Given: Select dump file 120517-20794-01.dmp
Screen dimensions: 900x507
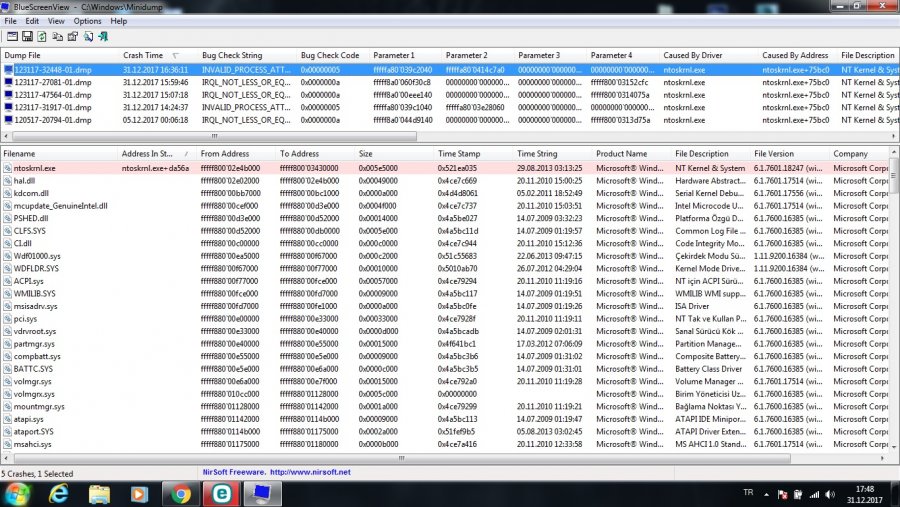Looking at the screenshot, I should point(53,120).
